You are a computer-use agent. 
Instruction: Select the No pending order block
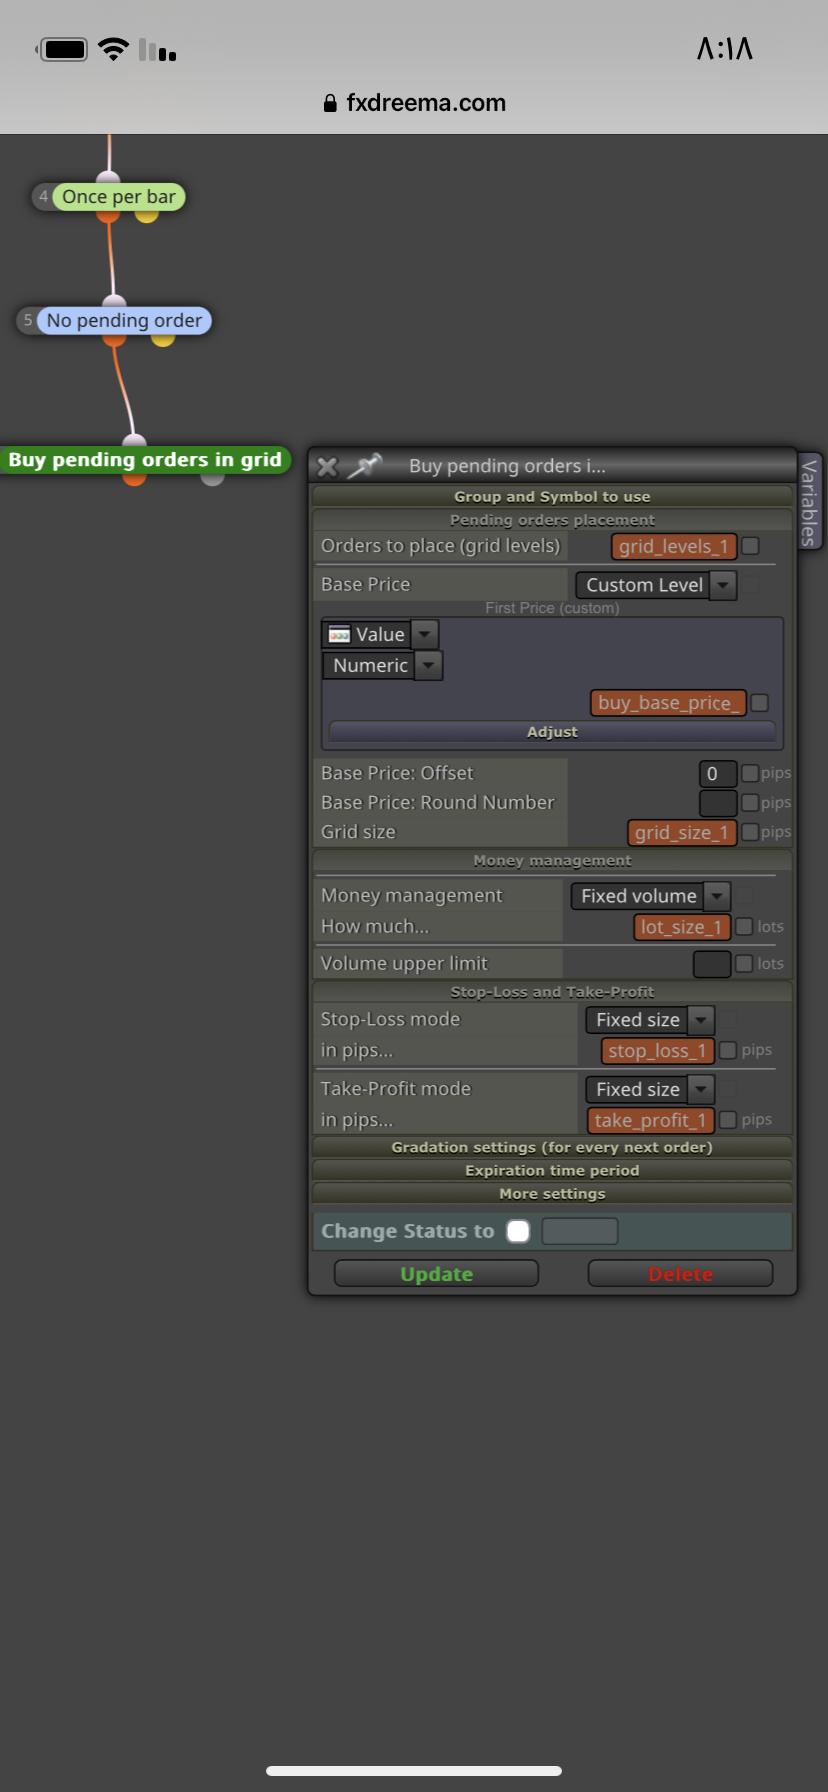coord(124,321)
